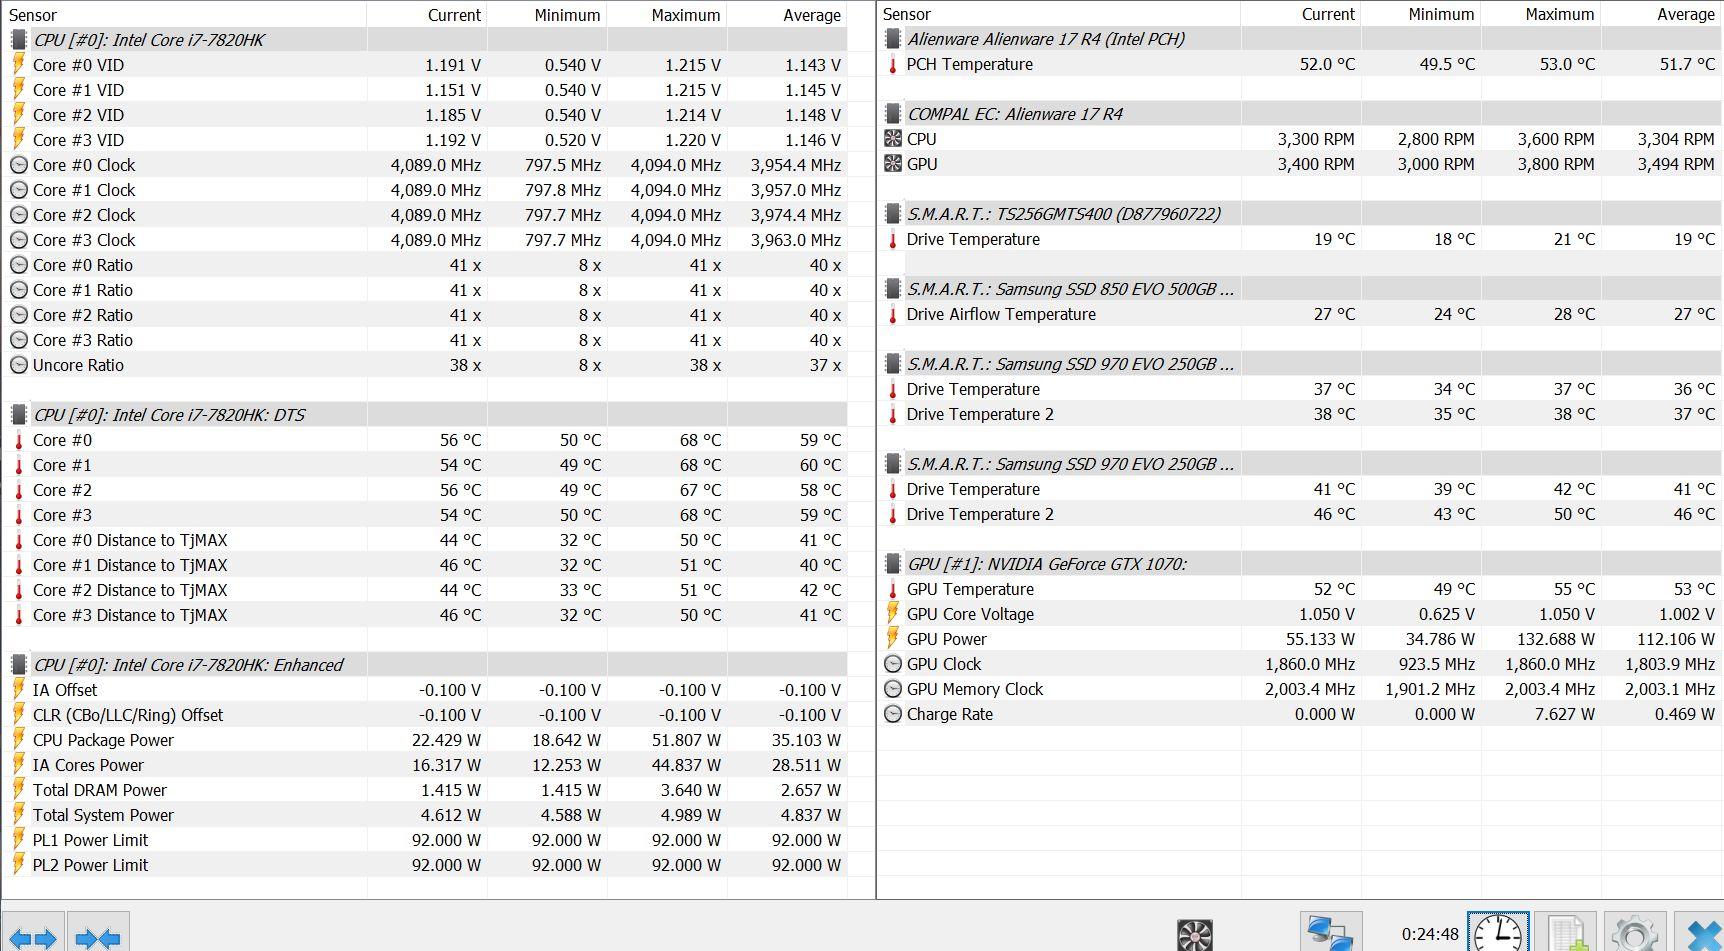
Task: Click the clock icon beside Uncore Ratio
Action: coord(18,365)
